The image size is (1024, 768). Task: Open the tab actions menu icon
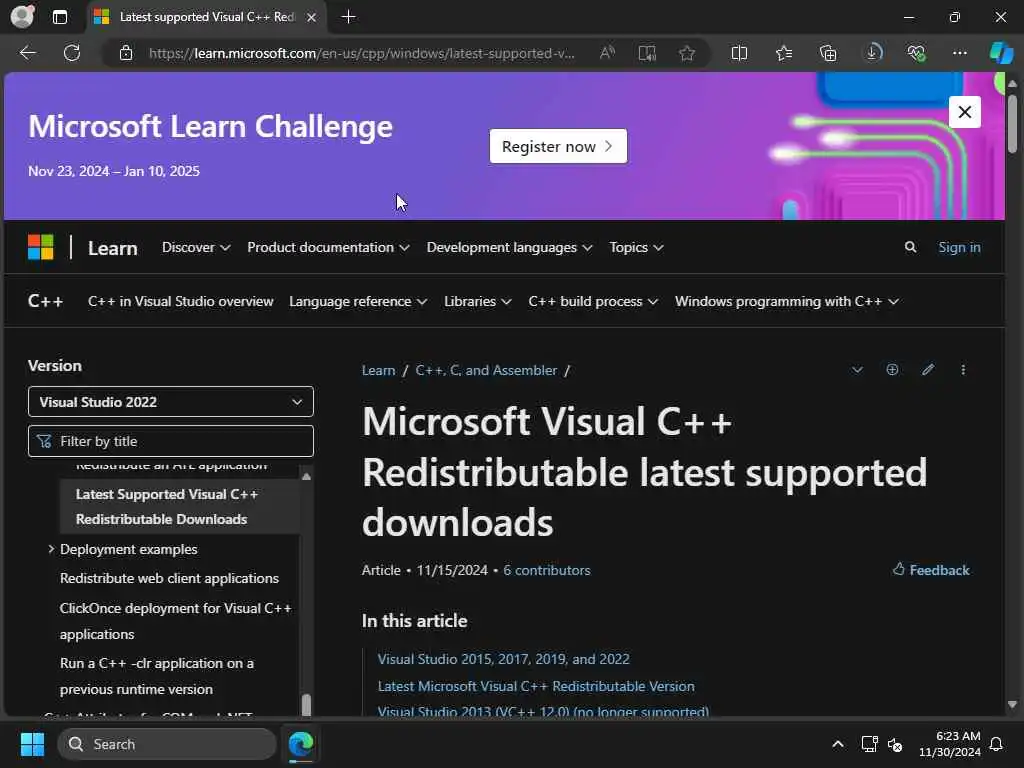pyautogui.click(x=59, y=17)
